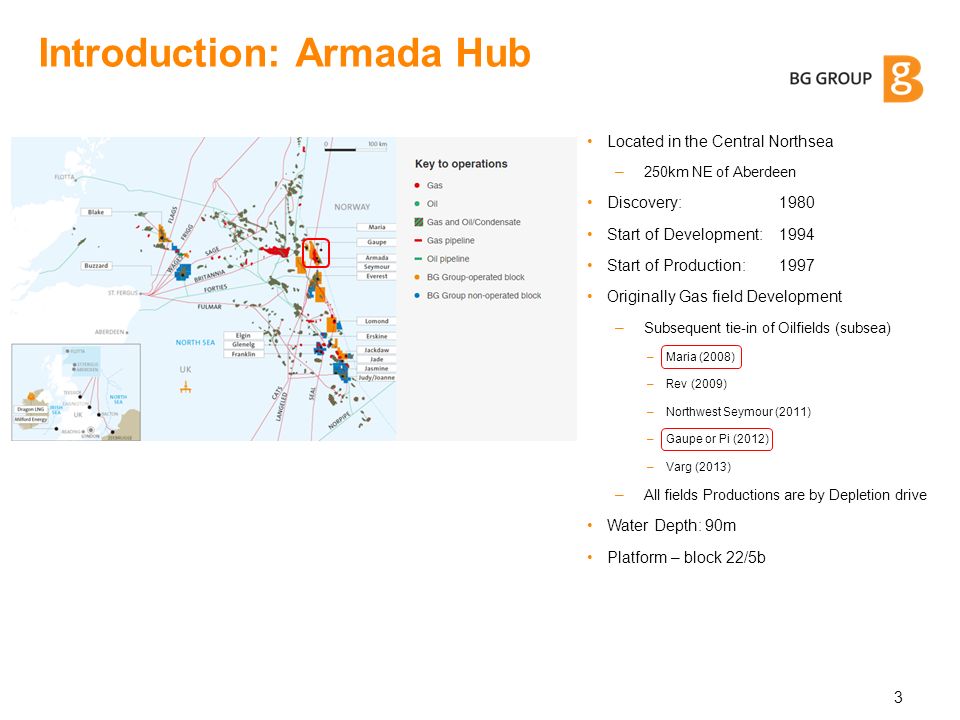Click the Start of Production year '1997'
Image resolution: width=960 pixels, height=720 pixels.
point(797,266)
